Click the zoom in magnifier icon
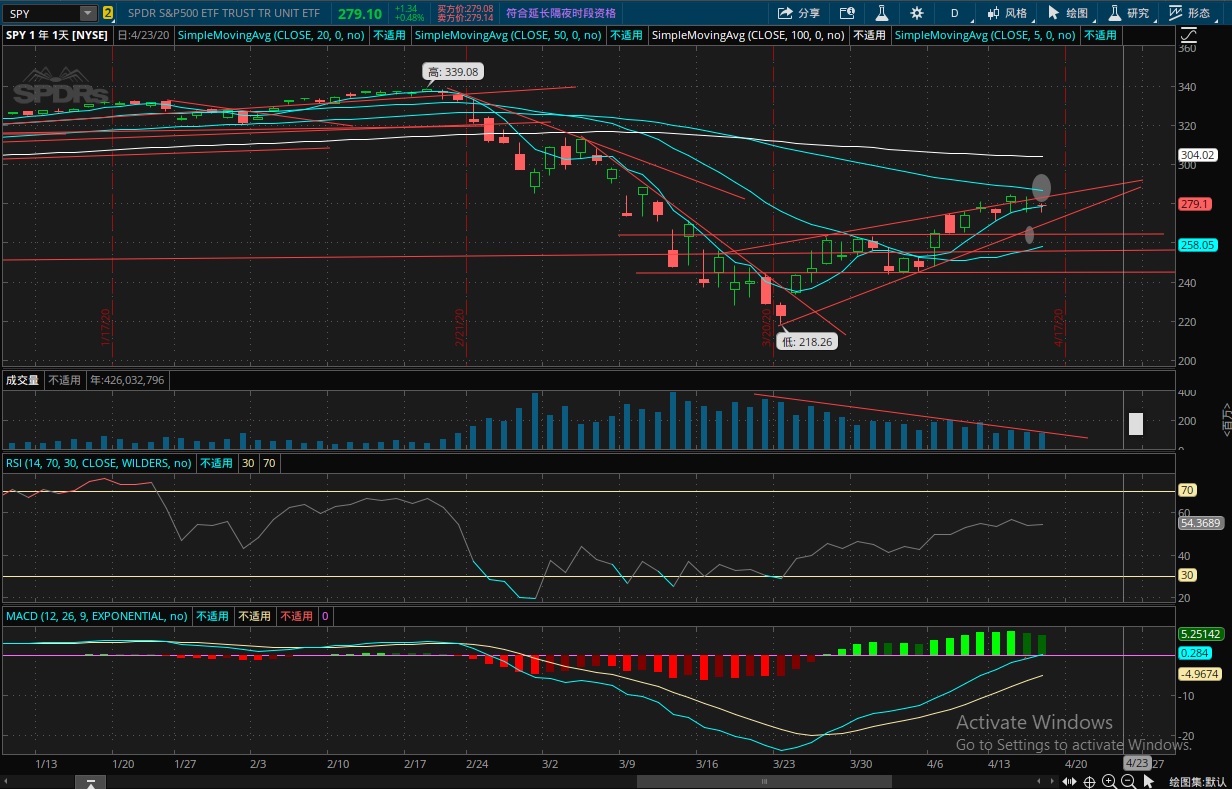Viewport: 1232px width, 789px height. pyautogui.click(x=1109, y=782)
